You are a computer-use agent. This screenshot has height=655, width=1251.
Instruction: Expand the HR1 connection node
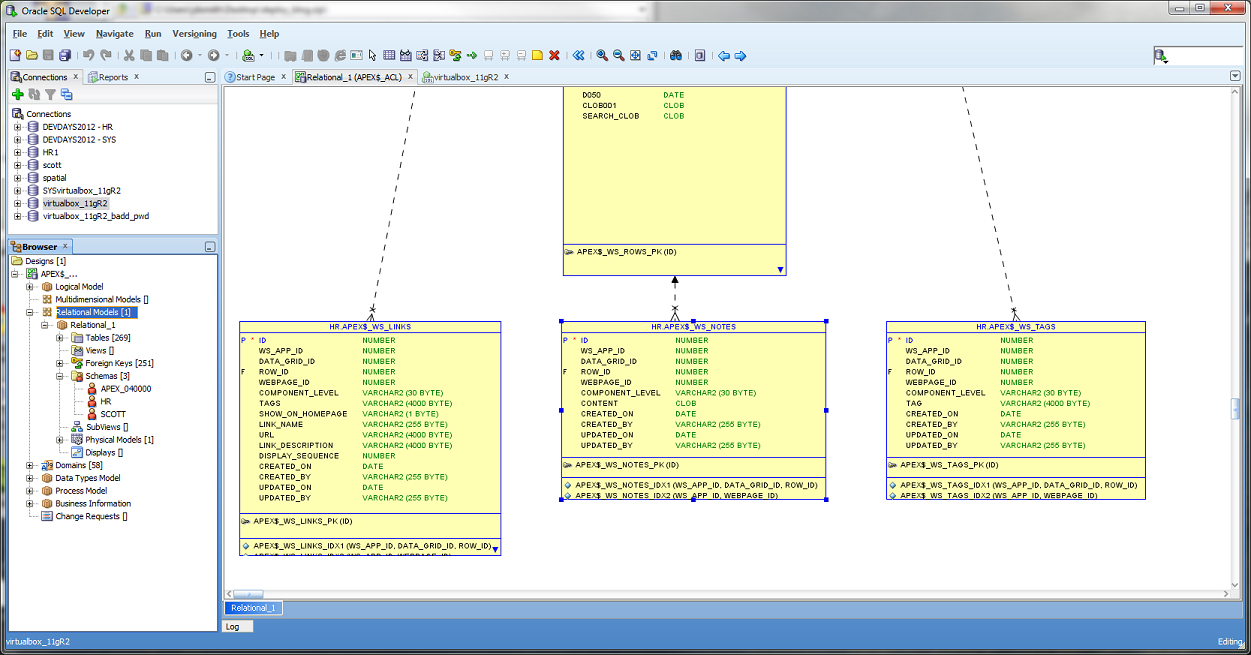[18, 152]
